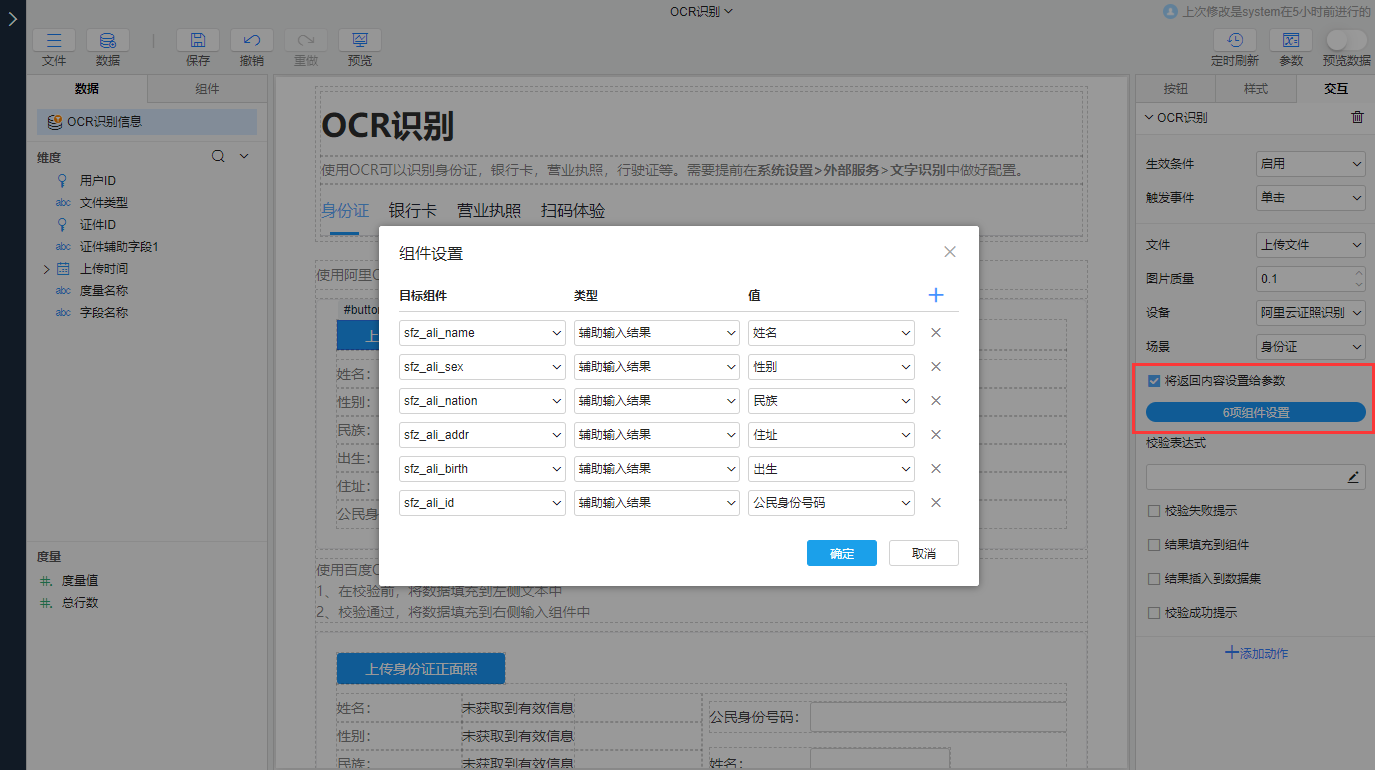
Task: Open the 参数 panel icon
Action: (1290, 41)
